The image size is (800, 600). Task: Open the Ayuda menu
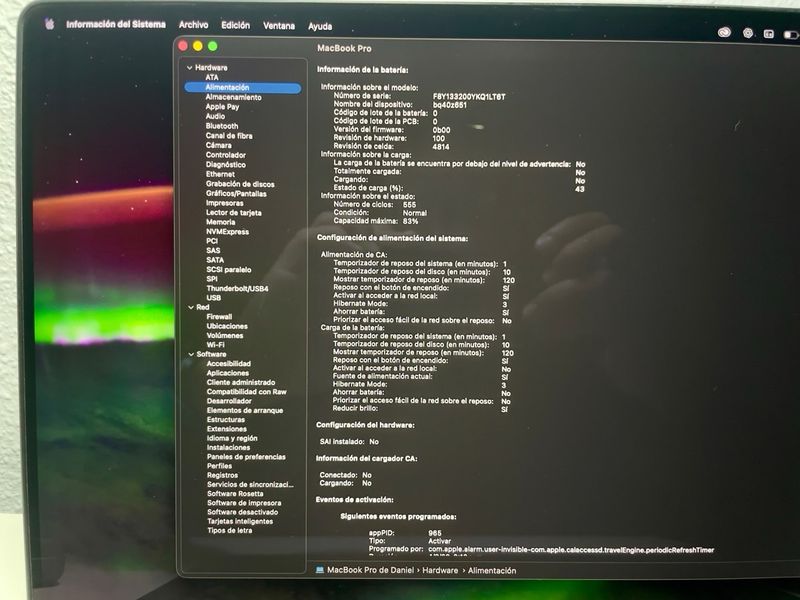point(320,26)
